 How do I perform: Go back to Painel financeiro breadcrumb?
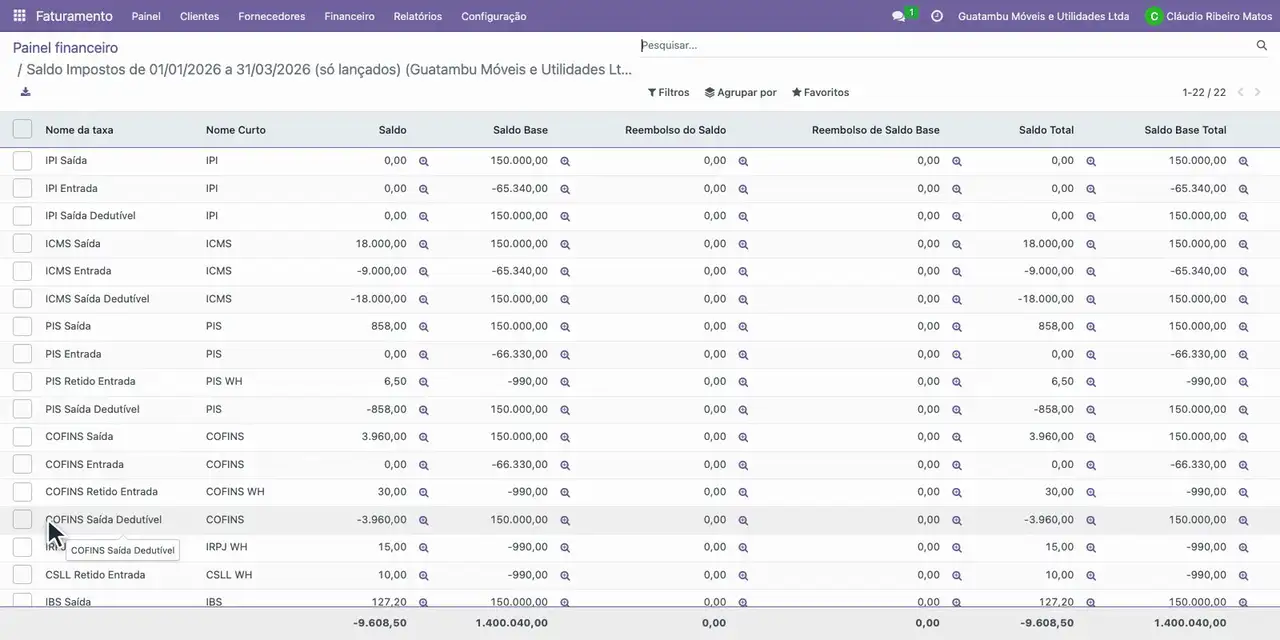(65, 48)
